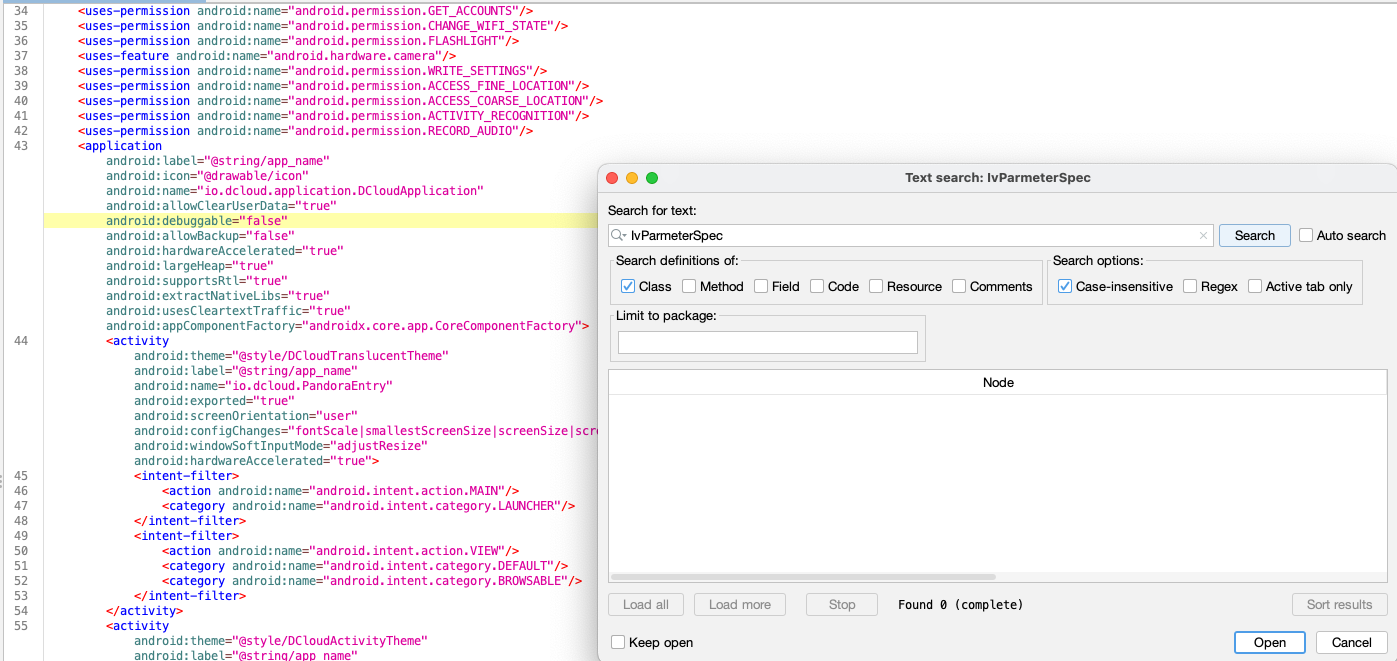
Task: Focus the Search for text field
Action: 911,236
